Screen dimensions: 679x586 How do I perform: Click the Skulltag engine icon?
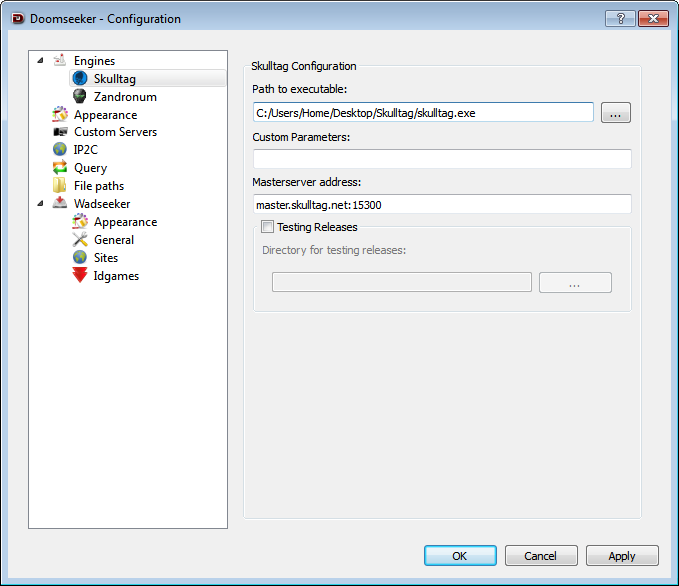pyautogui.click(x=80, y=78)
